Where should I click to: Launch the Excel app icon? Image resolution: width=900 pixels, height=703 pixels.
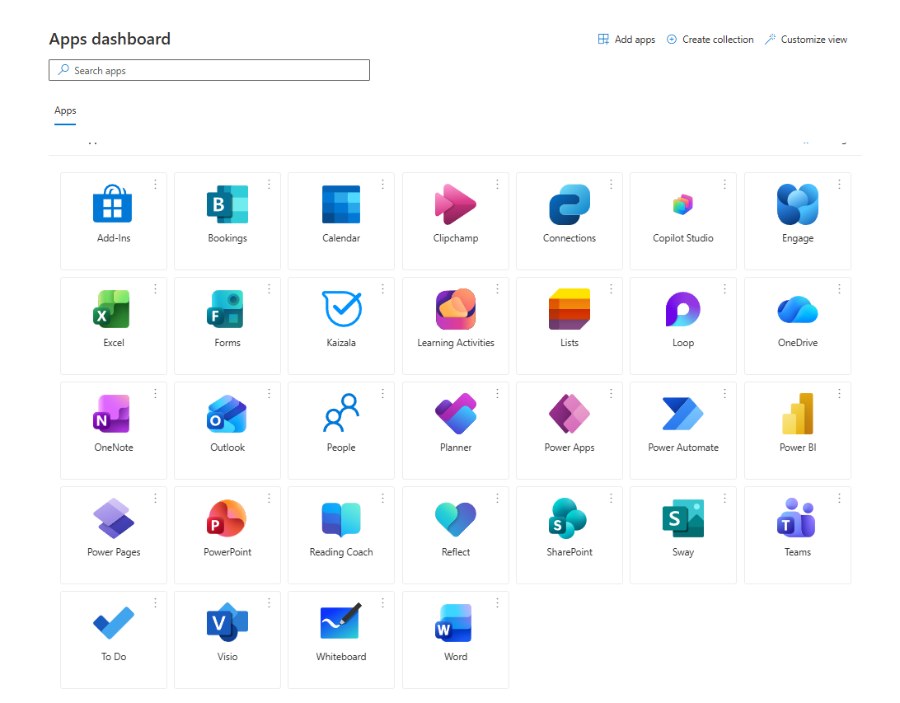pos(111,309)
